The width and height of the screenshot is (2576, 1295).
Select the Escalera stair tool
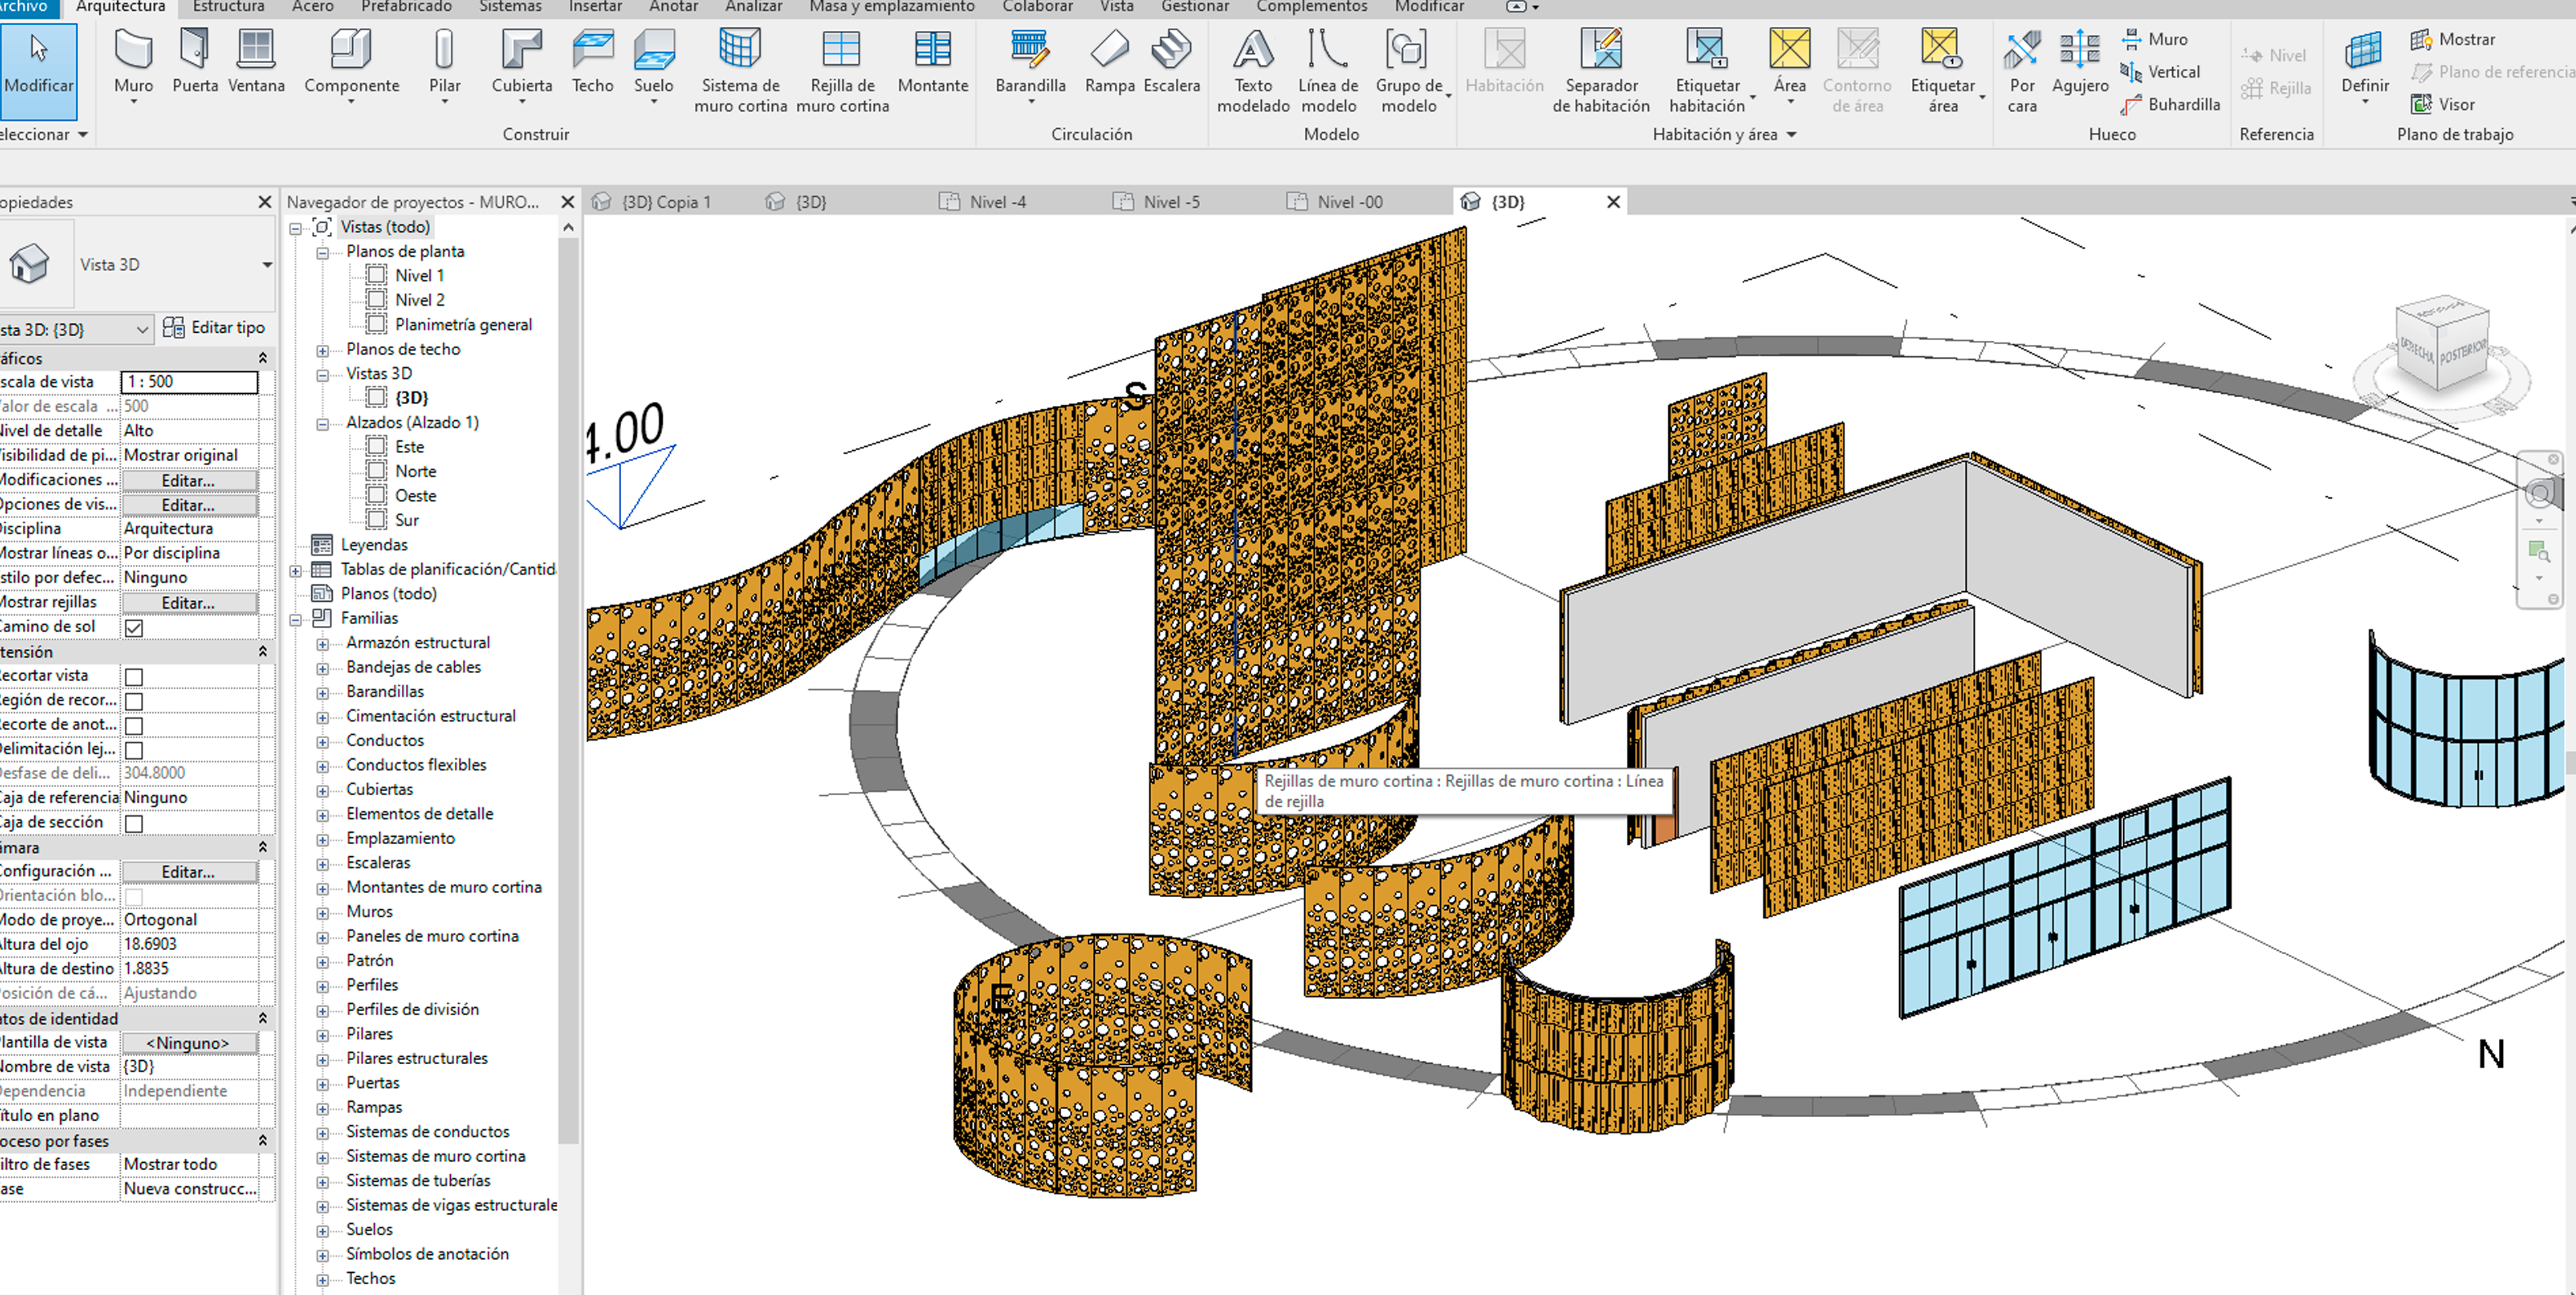click(1171, 62)
